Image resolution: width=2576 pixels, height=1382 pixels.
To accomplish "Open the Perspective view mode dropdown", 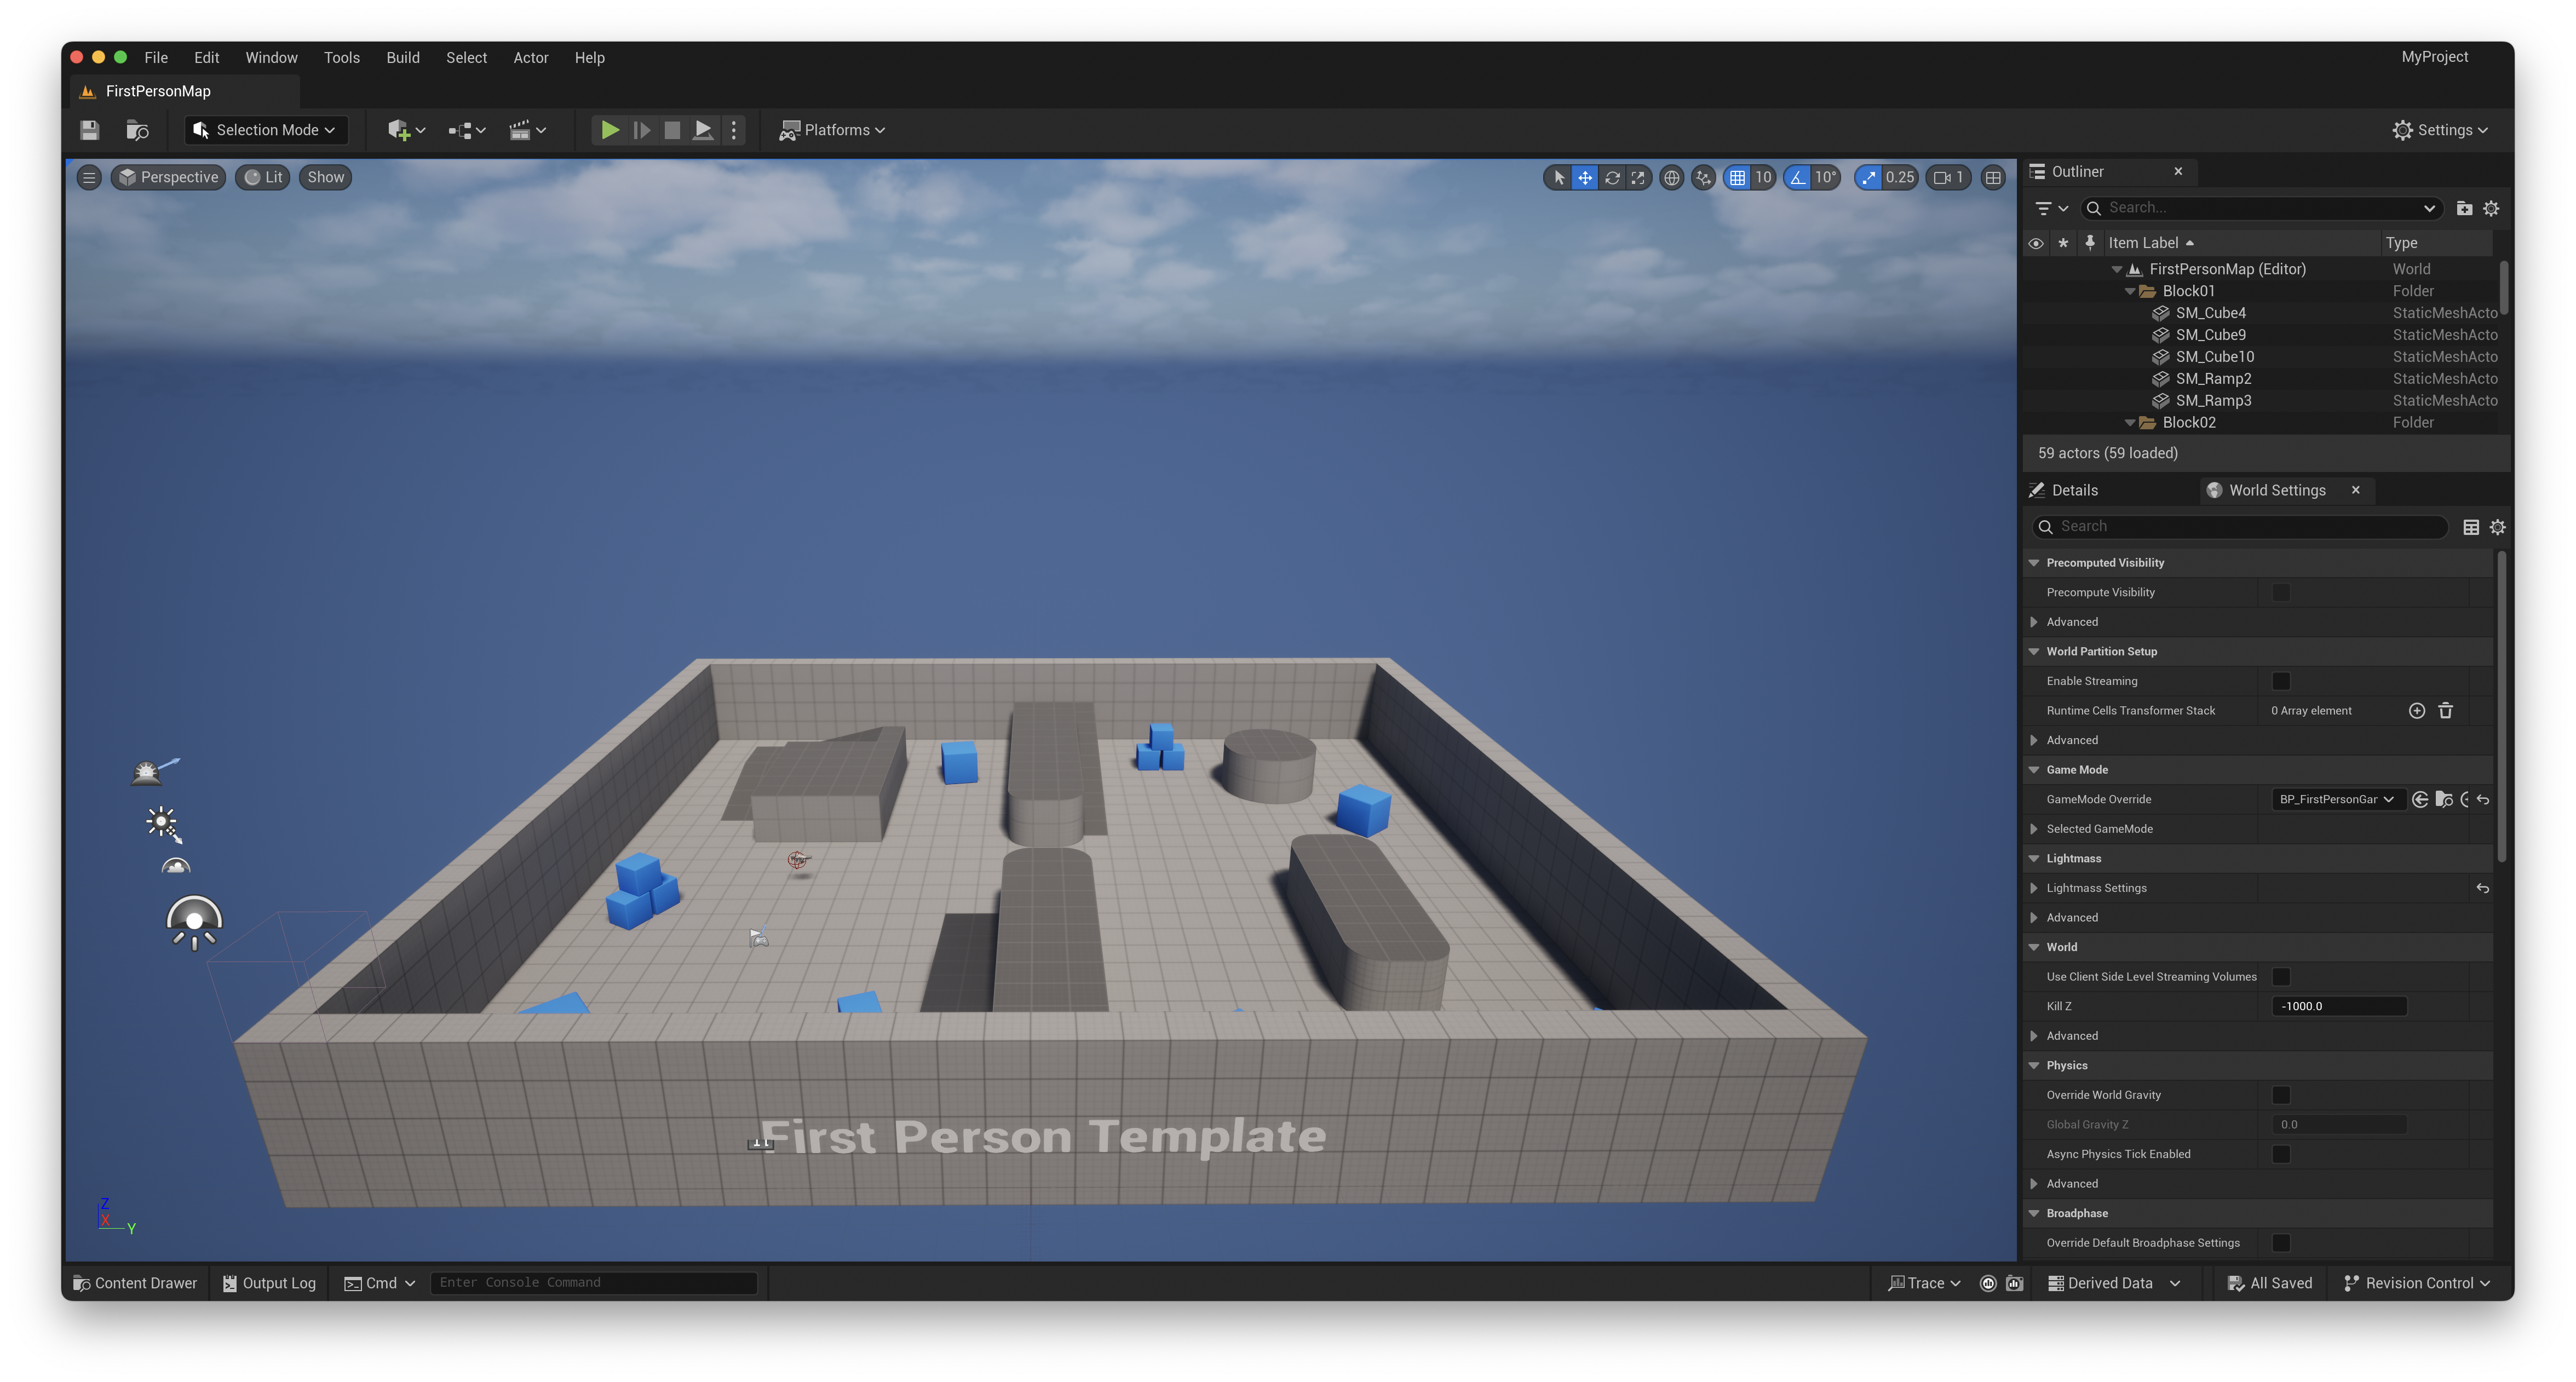I will (x=168, y=178).
